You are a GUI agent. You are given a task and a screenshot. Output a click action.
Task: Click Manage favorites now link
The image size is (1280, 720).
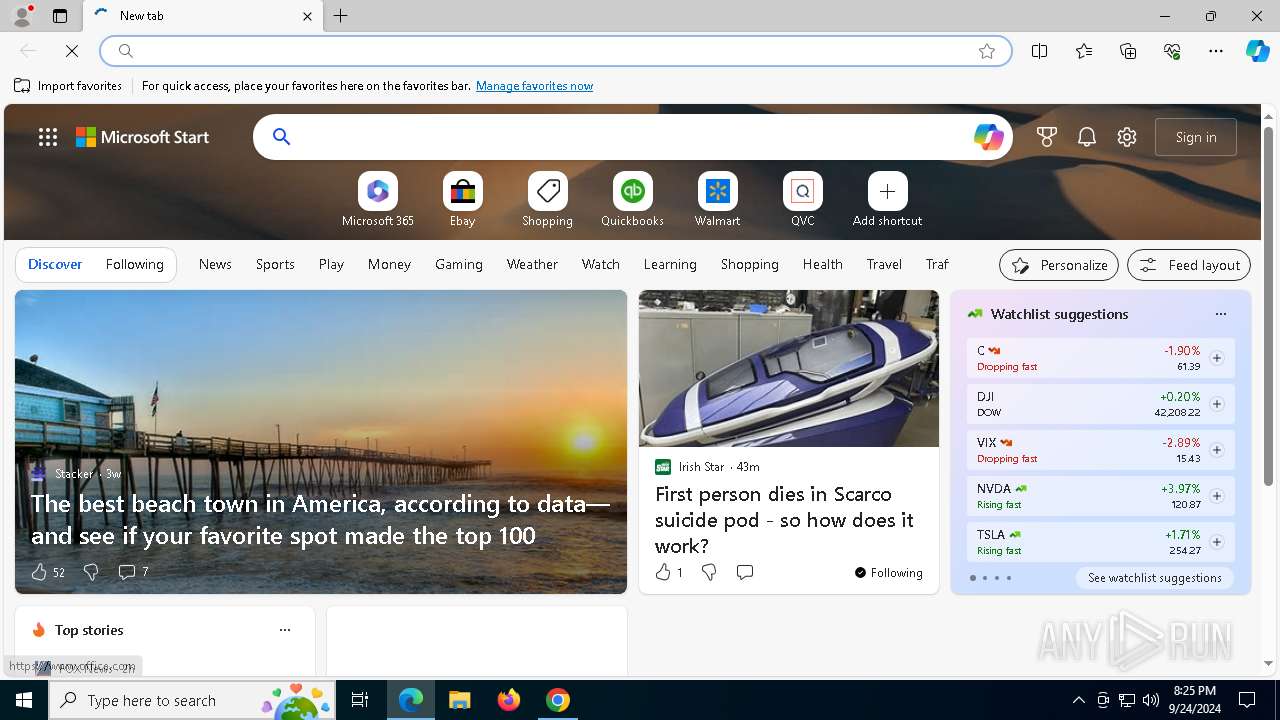[x=534, y=86]
